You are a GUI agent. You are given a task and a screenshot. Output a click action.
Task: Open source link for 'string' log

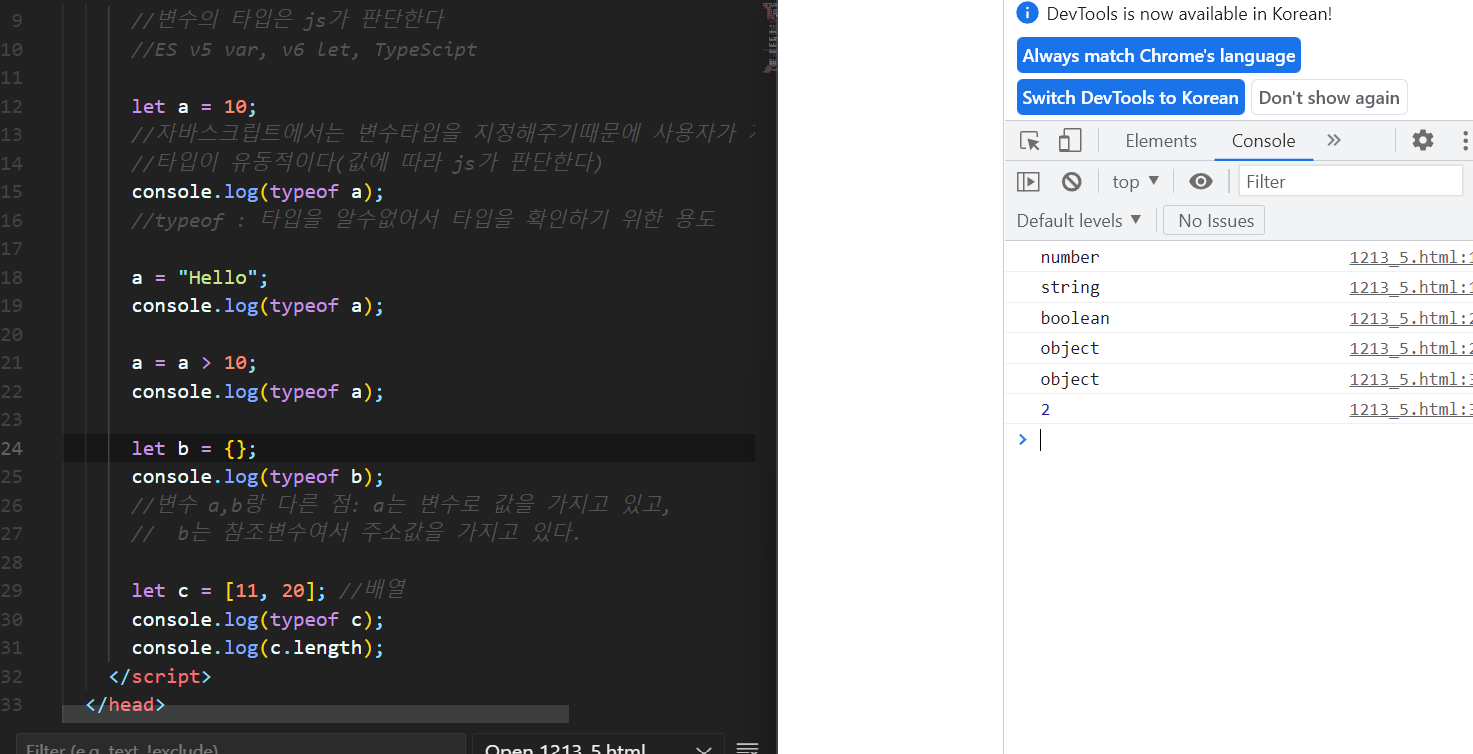[x=1410, y=287]
